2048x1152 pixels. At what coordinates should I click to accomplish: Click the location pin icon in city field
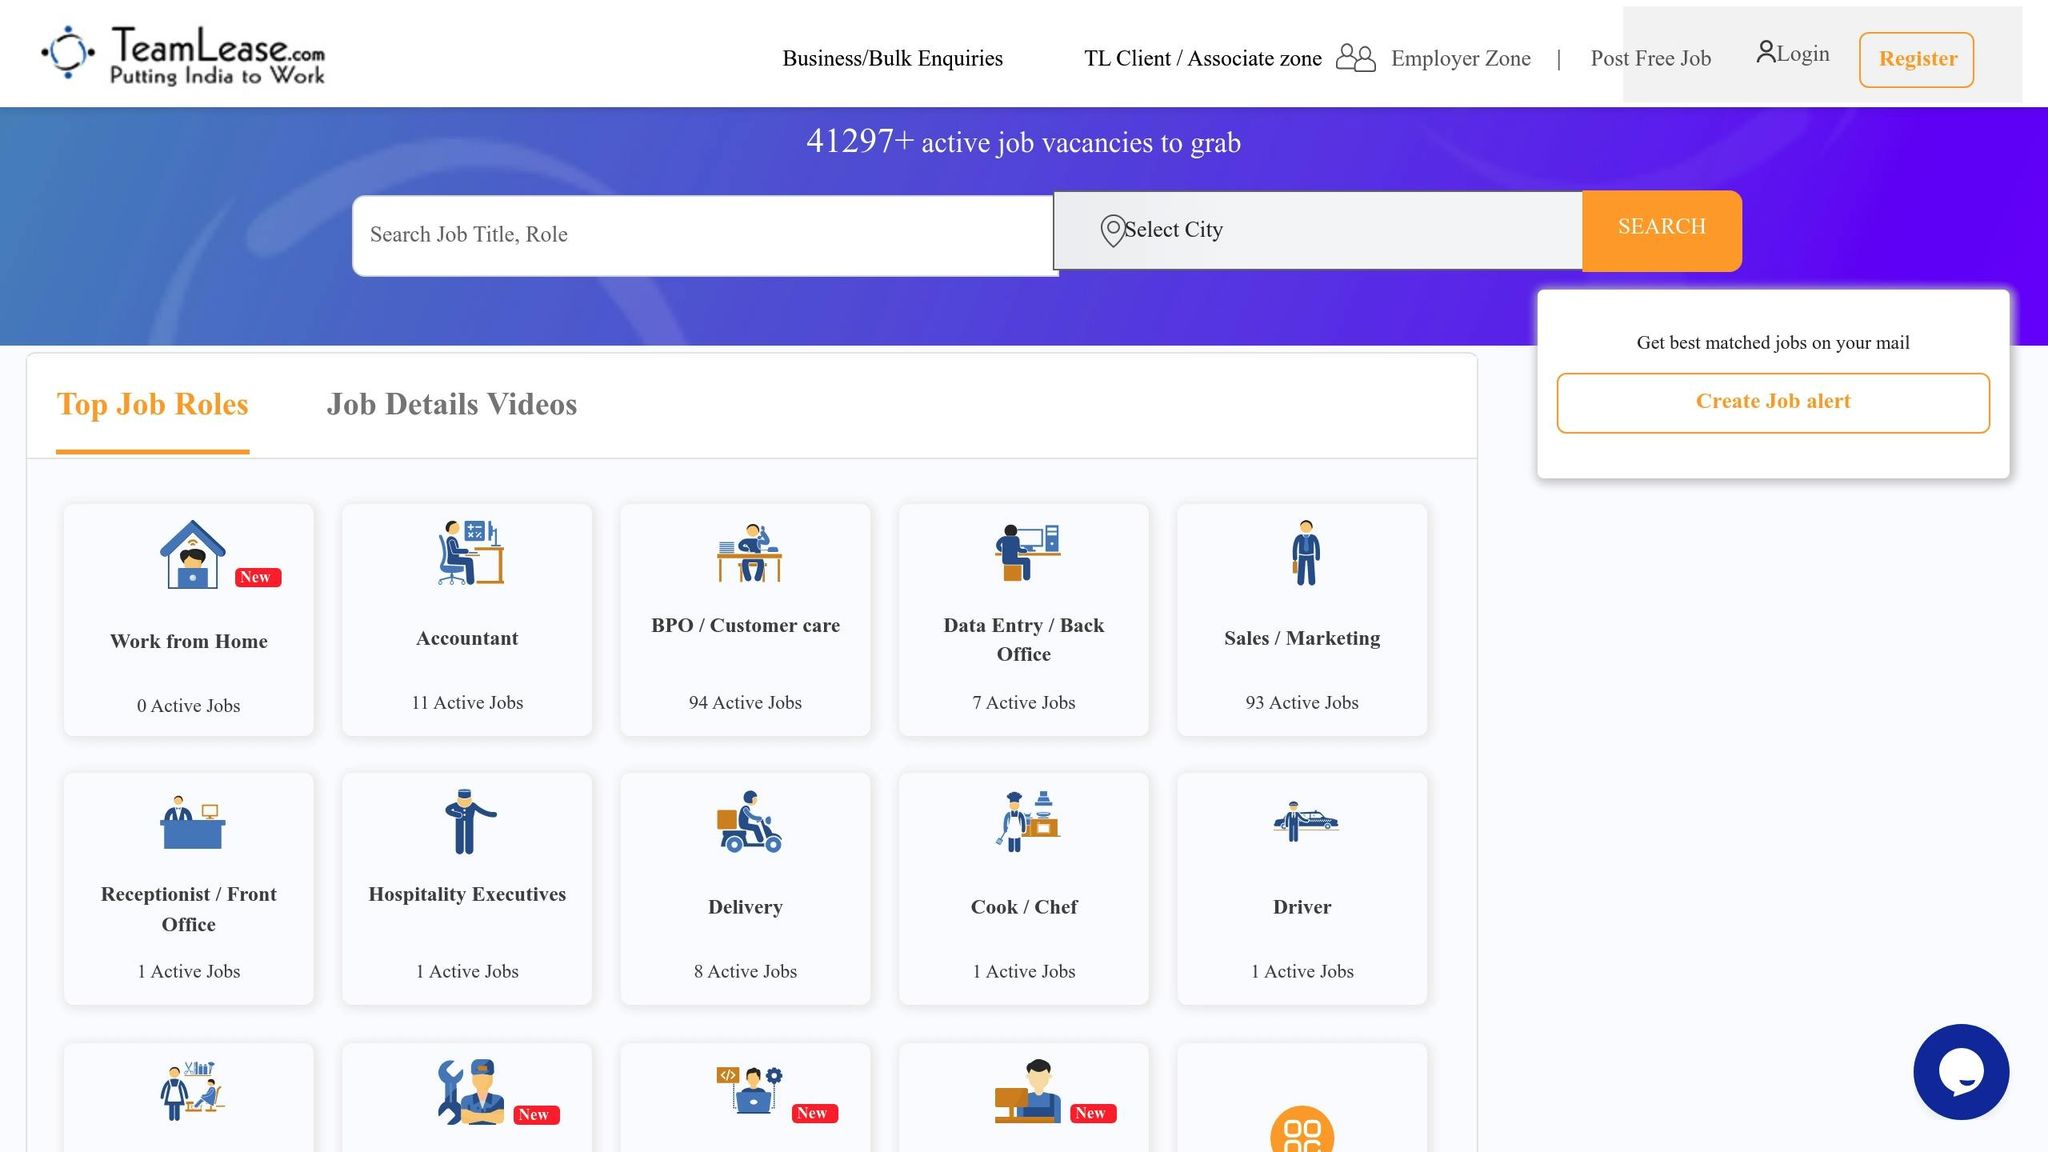pos(1112,231)
